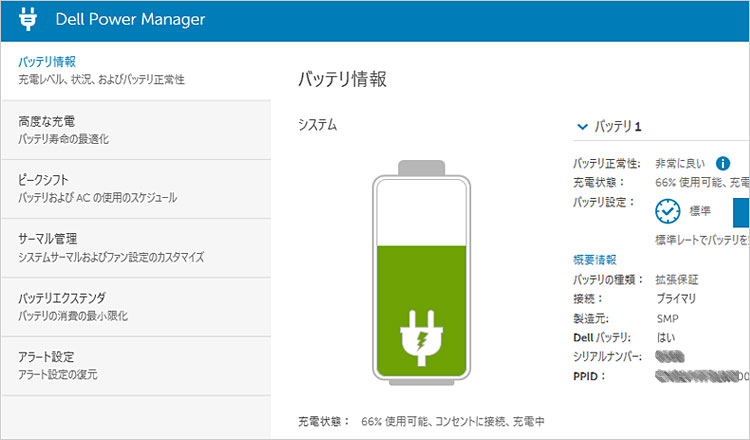Click the Dell Power Manager title text

click(130, 20)
